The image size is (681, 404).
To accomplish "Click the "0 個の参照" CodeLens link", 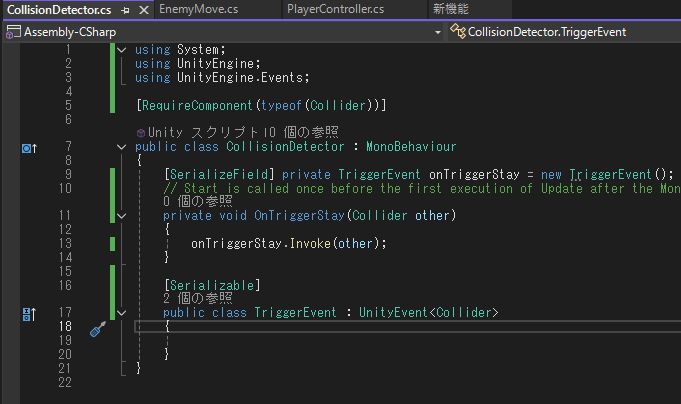I will [197, 201].
